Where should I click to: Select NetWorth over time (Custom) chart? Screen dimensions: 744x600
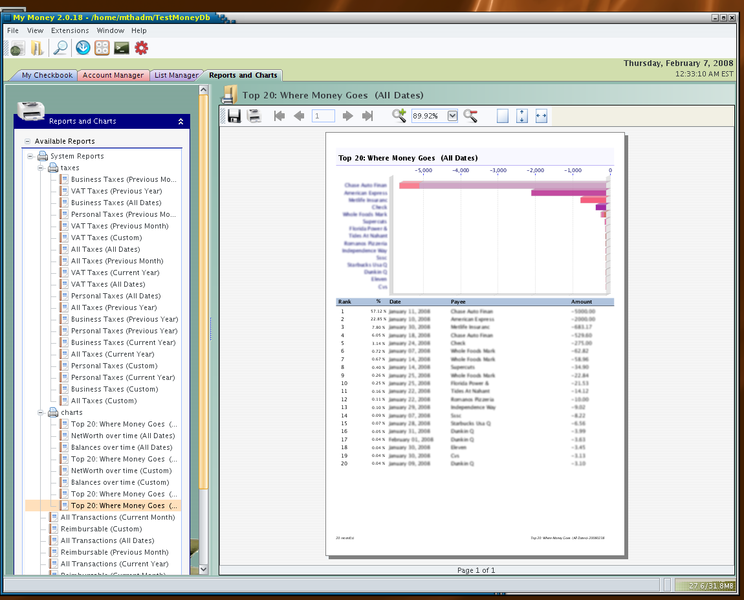[x=121, y=471]
